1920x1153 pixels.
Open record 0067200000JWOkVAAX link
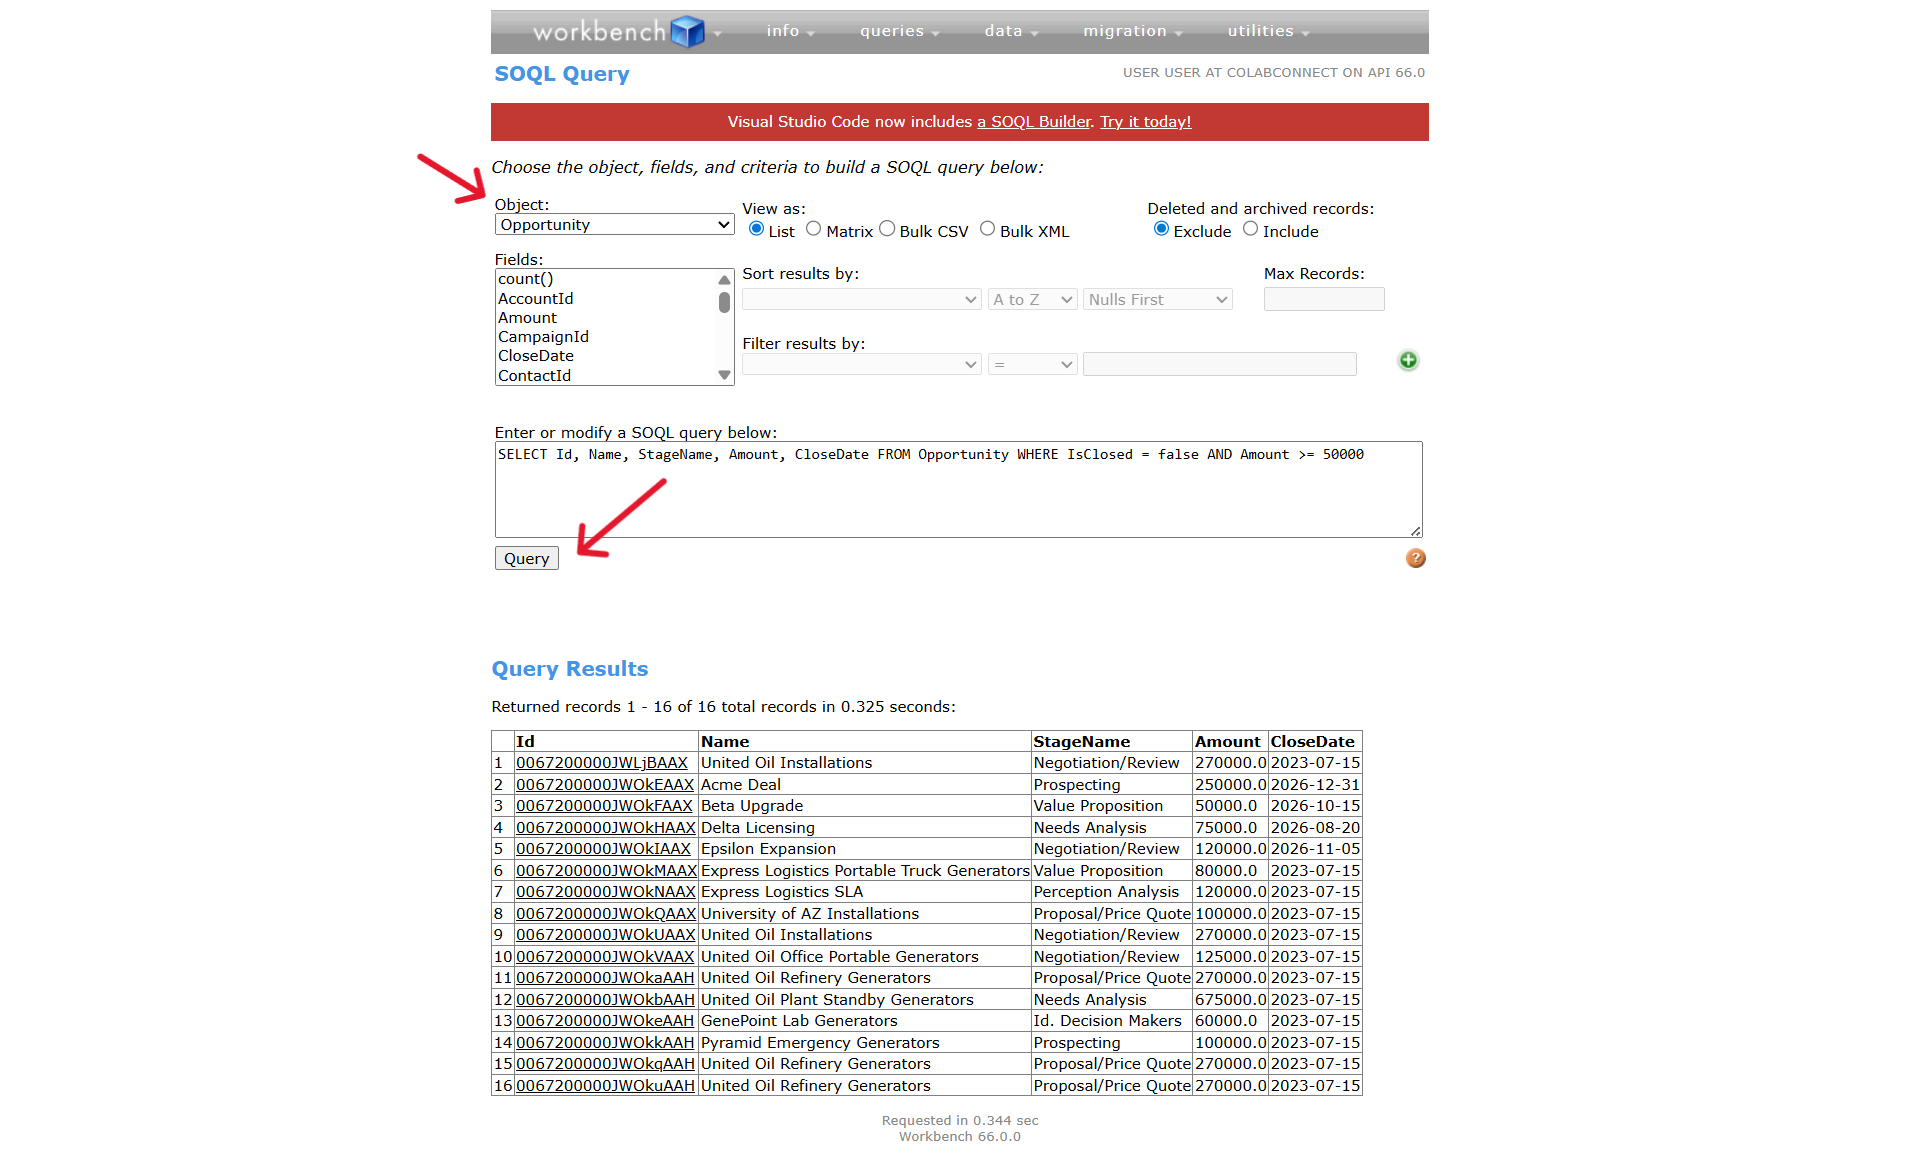tap(605, 957)
